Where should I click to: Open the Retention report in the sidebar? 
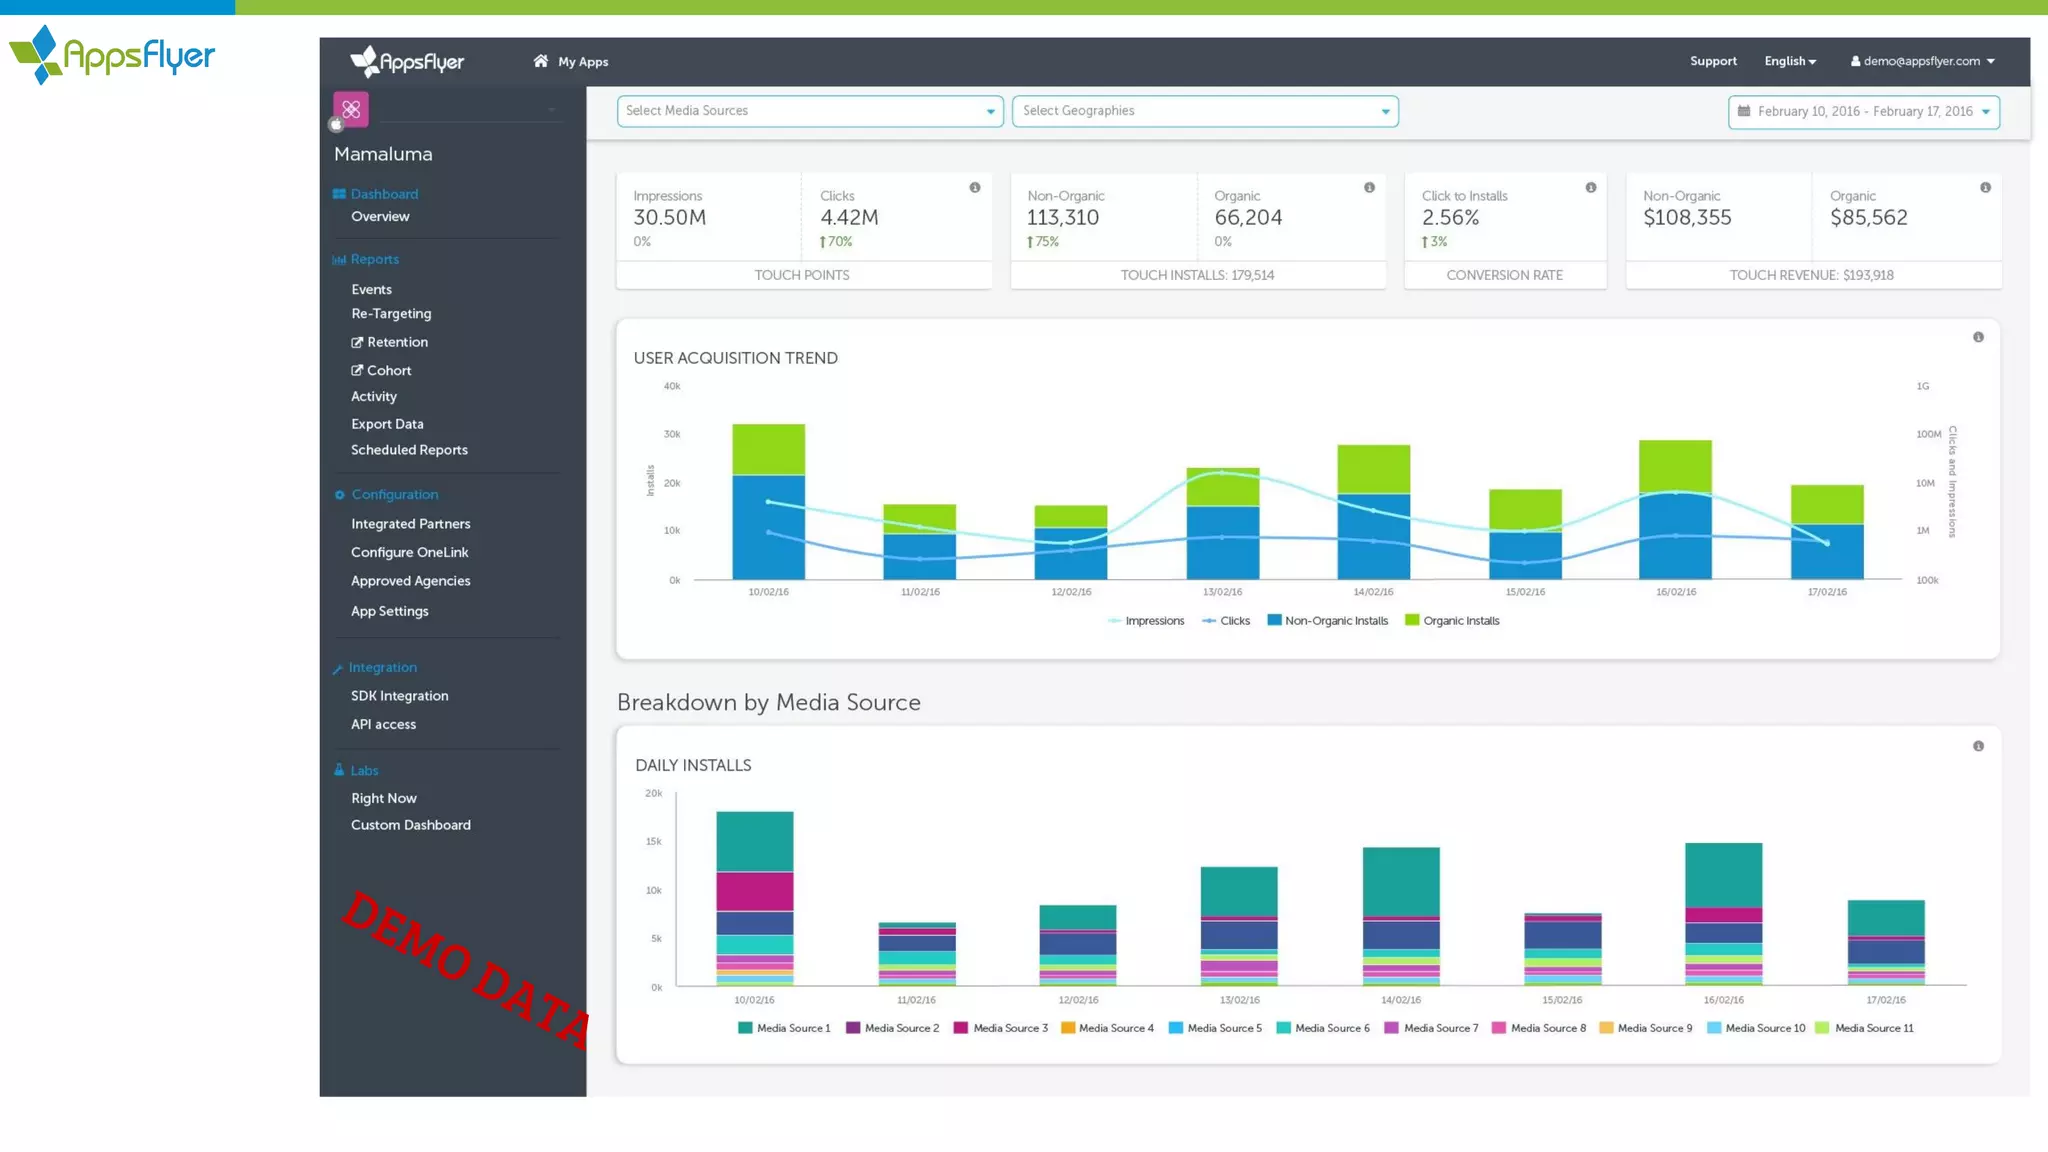tap(396, 342)
